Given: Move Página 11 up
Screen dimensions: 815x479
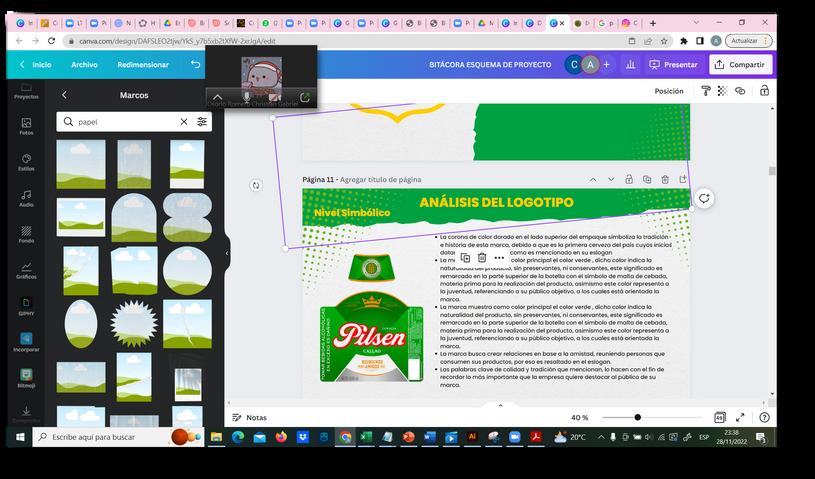Looking at the screenshot, I should pyautogui.click(x=593, y=179).
